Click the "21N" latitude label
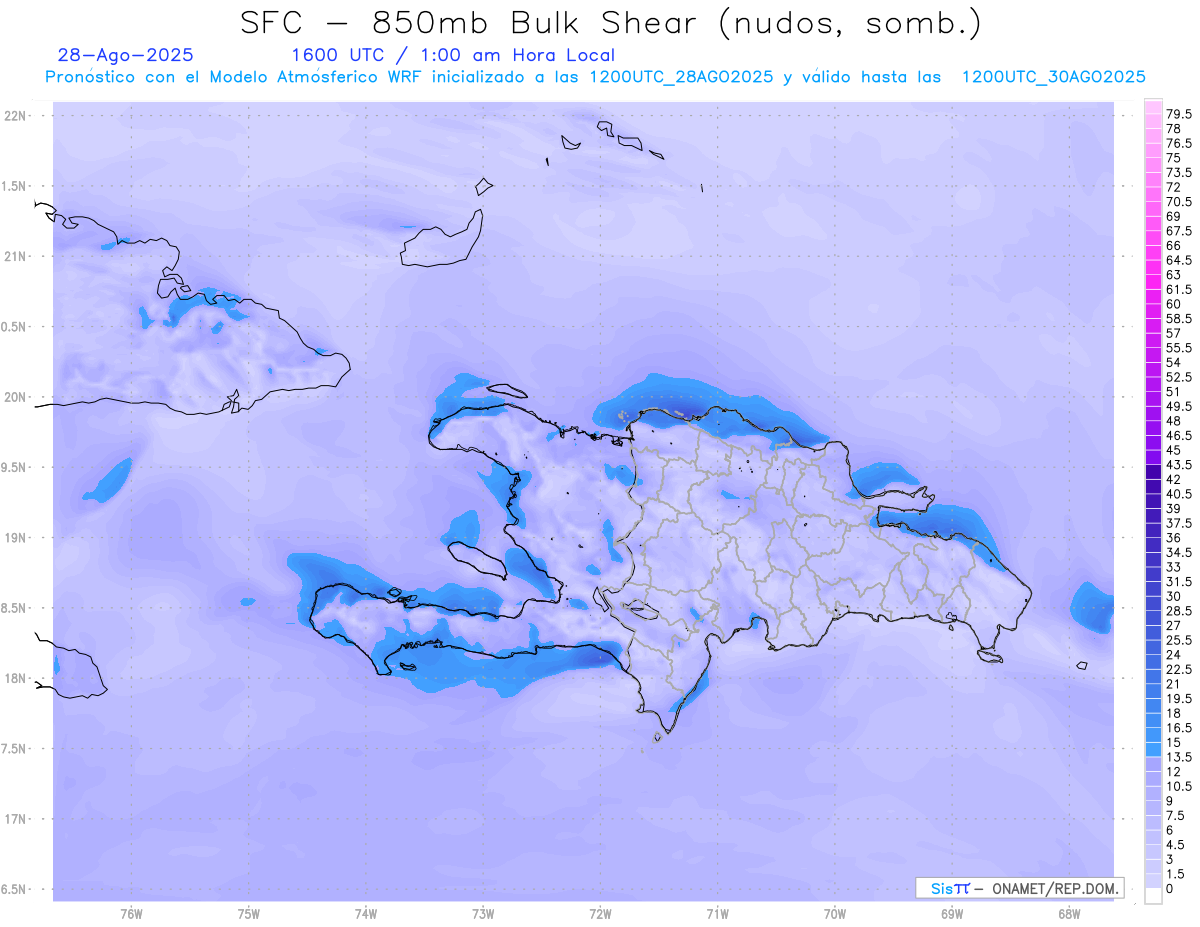Screen dimensions: 1200x927 15,256
